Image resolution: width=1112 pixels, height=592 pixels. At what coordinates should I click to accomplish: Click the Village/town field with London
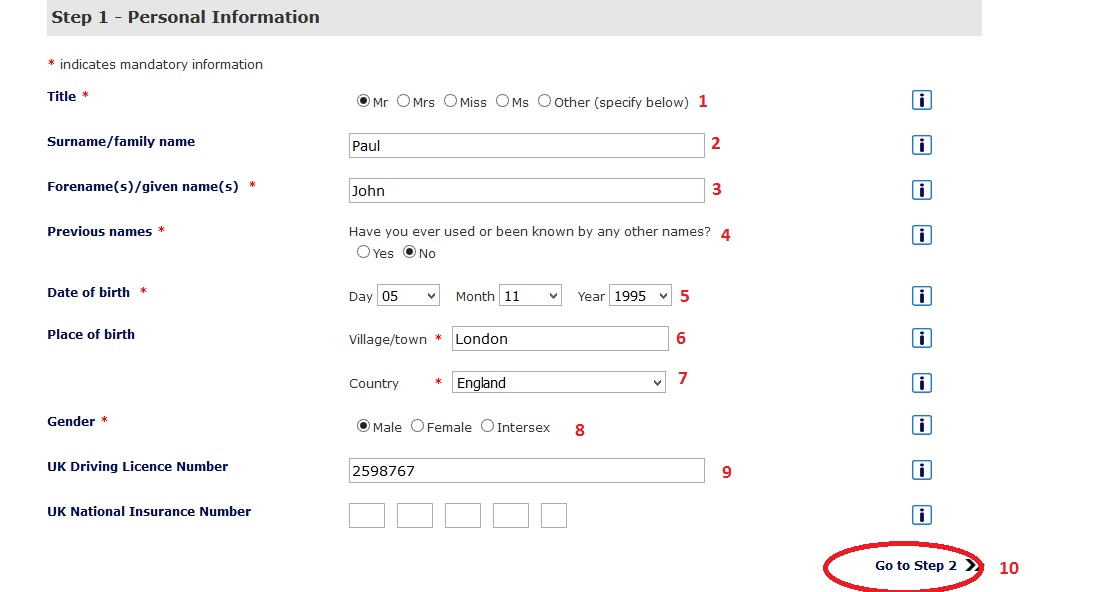[560, 339]
